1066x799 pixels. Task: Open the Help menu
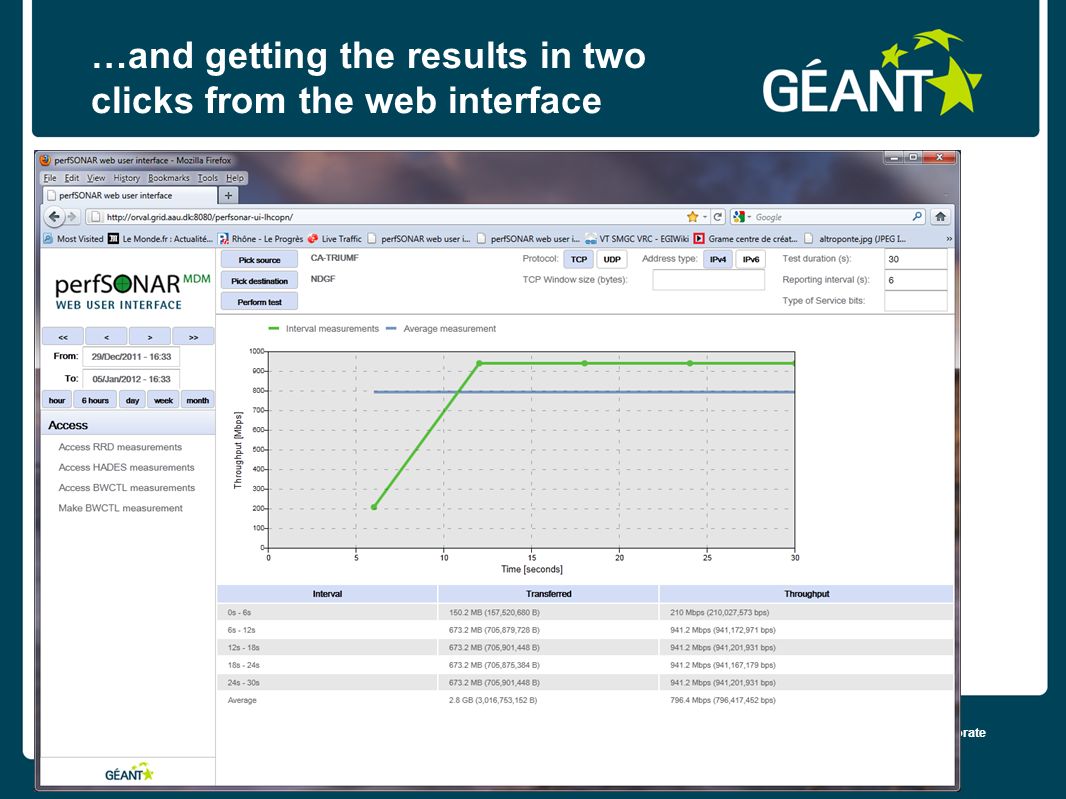pyautogui.click(x=235, y=178)
